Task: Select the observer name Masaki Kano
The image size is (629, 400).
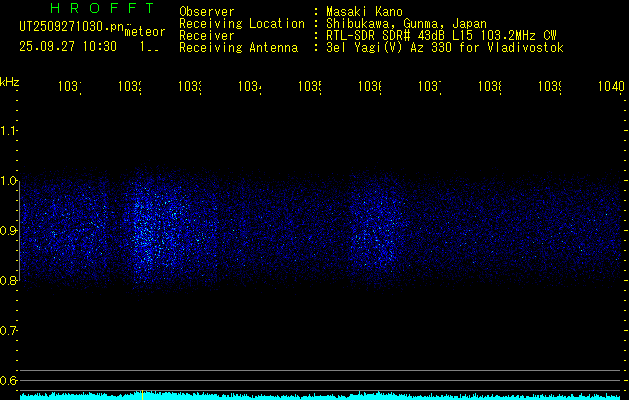Action: [364, 11]
